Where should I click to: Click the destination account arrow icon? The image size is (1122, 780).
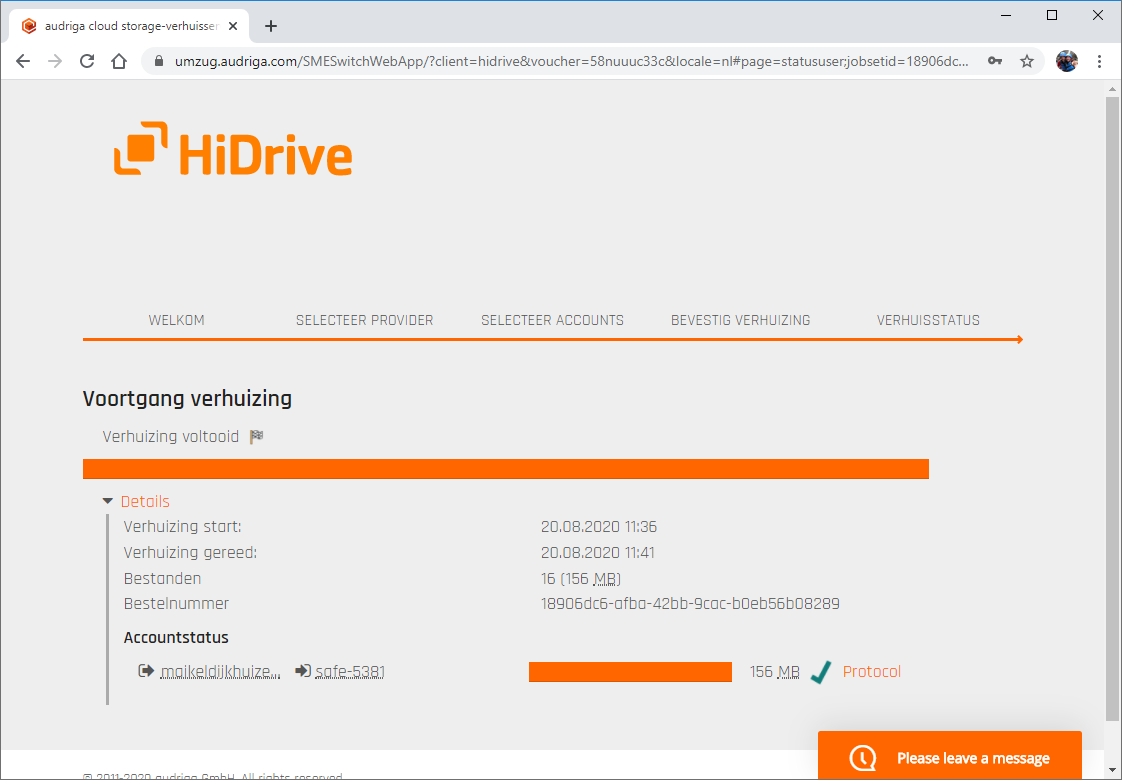(x=303, y=671)
